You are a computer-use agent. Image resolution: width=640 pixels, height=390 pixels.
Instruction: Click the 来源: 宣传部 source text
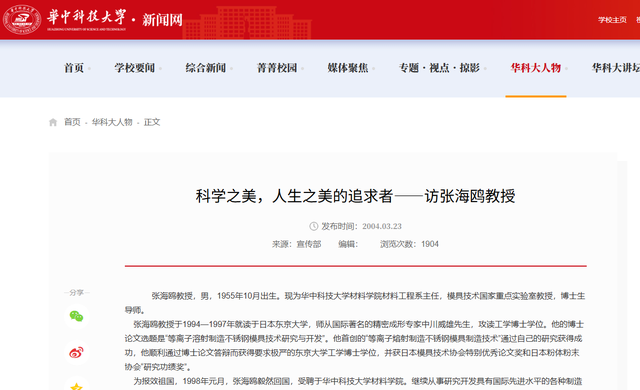(x=297, y=244)
